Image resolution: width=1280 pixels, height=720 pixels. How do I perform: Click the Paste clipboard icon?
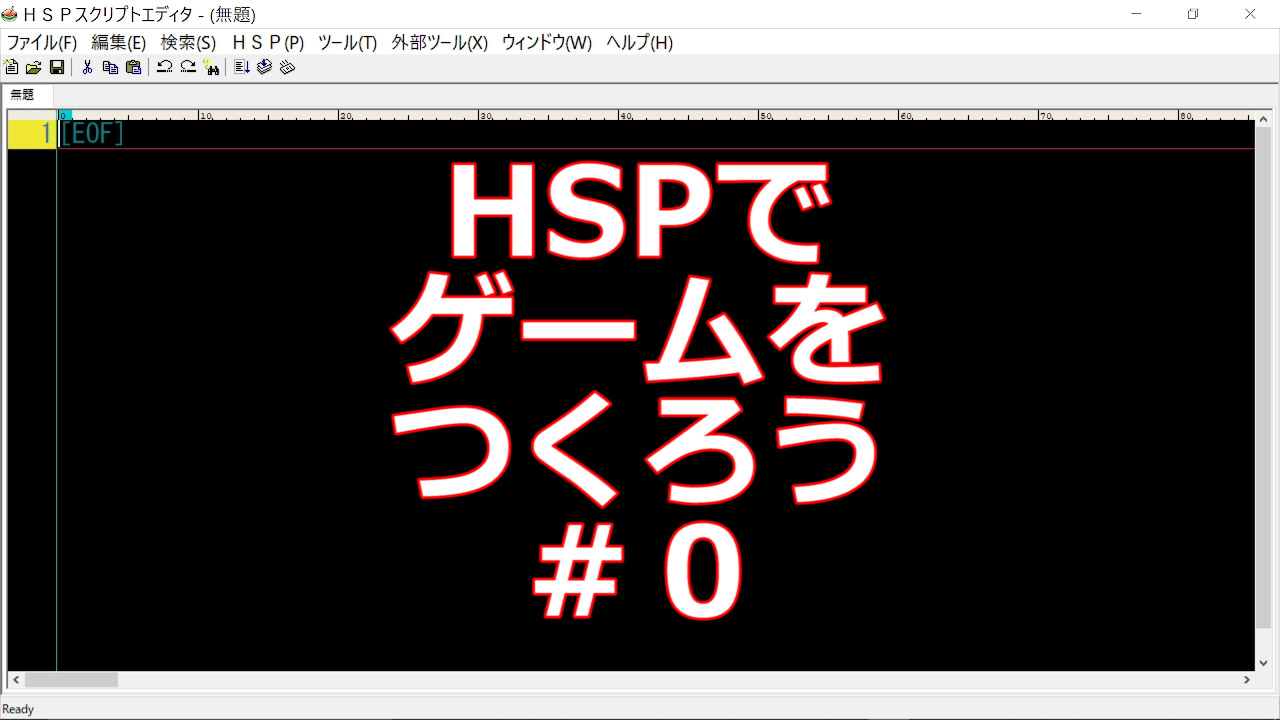point(133,67)
